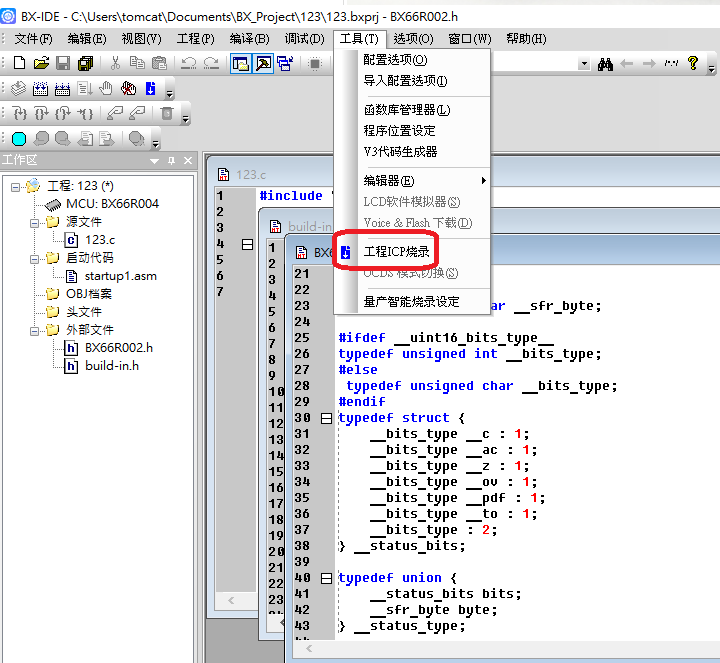Open the 帮助(H) menu
The height and width of the screenshot is (663, 720).
526,39
